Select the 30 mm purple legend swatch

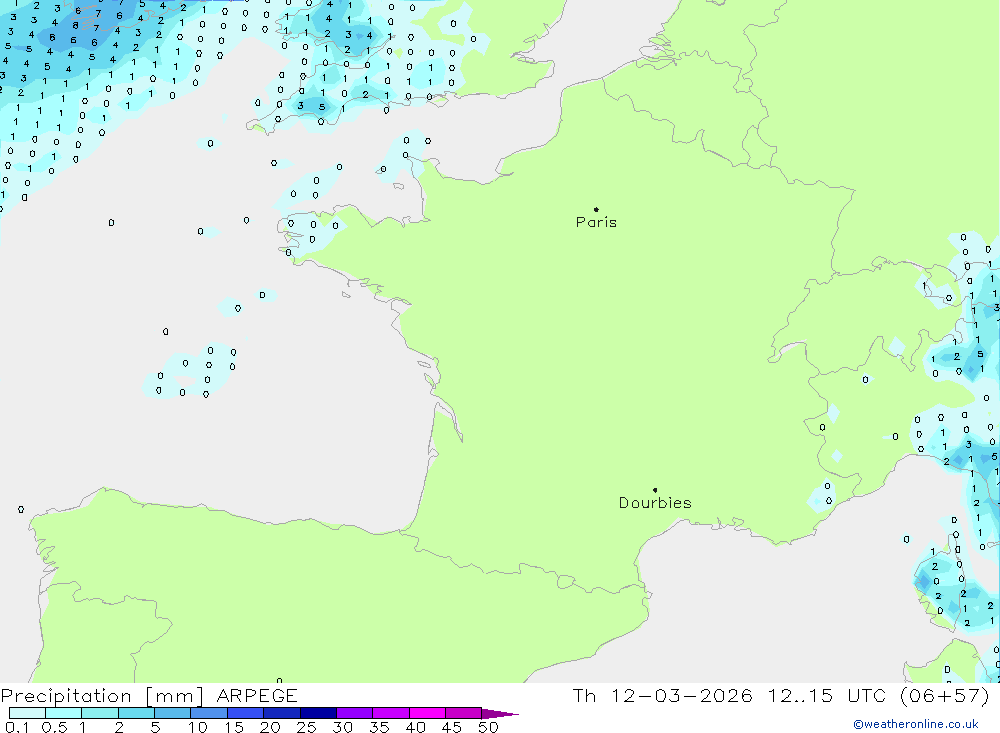[355, 713]
